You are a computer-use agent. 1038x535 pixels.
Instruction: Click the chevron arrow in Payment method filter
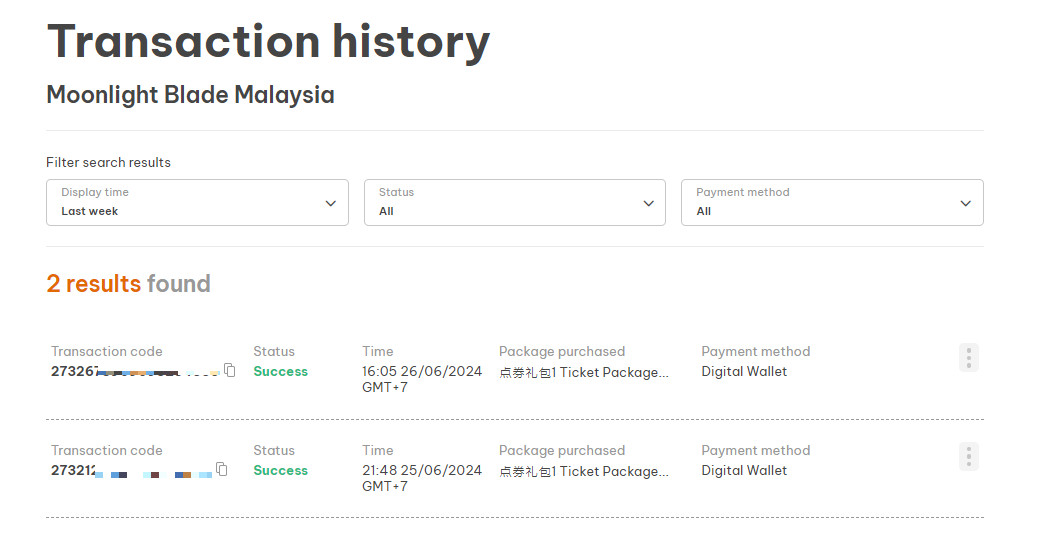965,203
